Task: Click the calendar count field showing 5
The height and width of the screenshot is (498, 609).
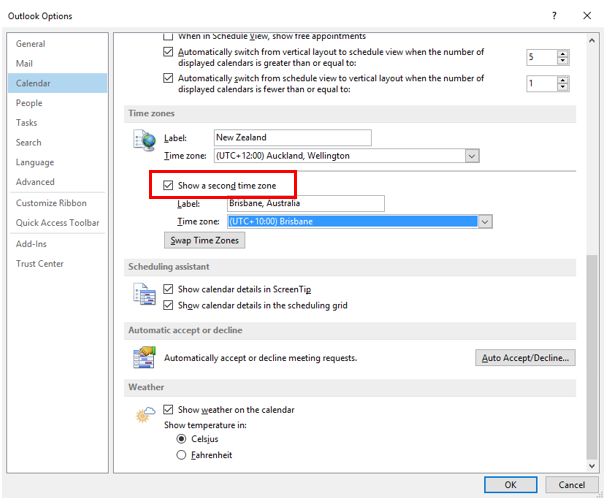Action: (x=542, y=57)
